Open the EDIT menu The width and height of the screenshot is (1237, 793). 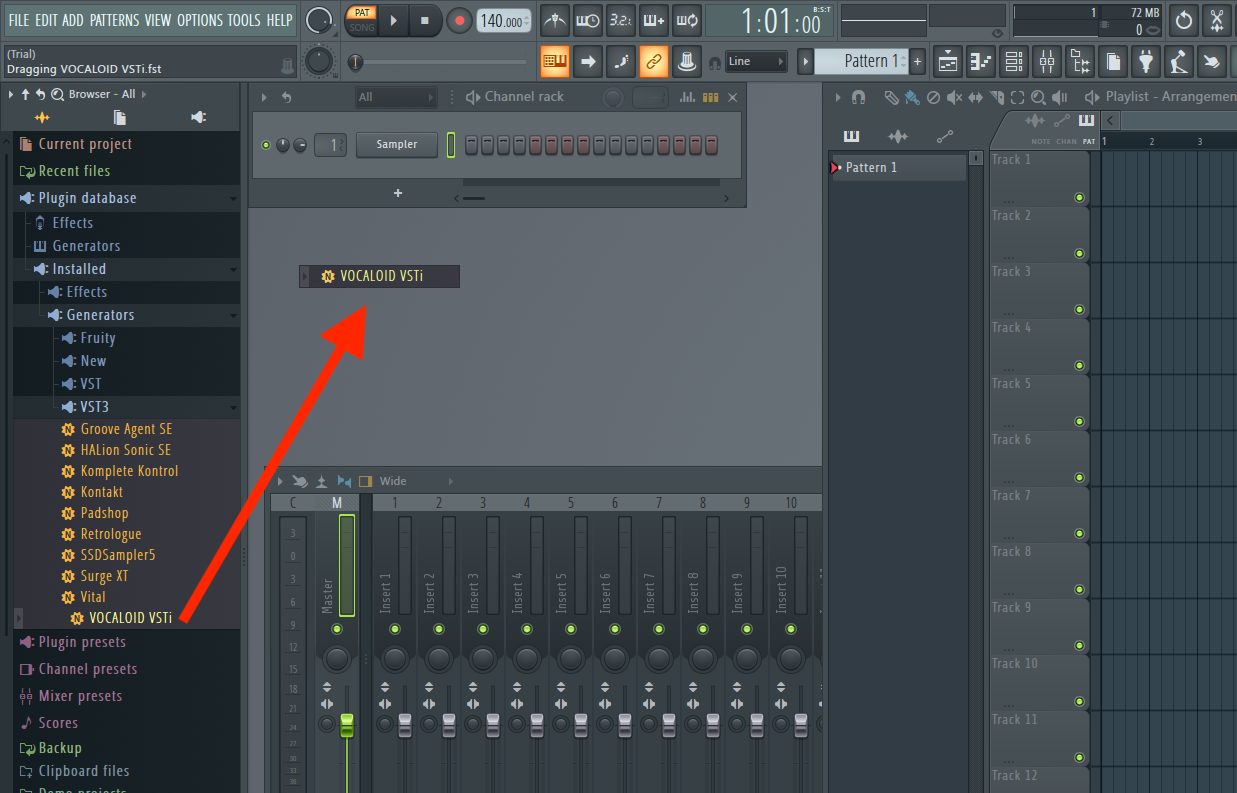pos(46,20)
